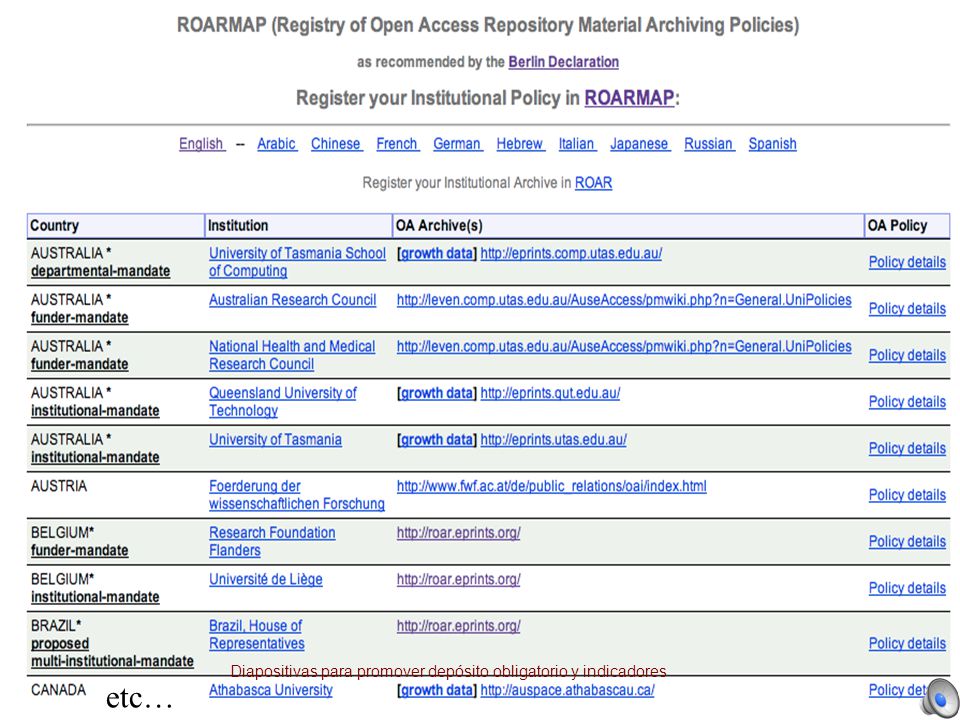The width and height of the screenshot is (960, 720).
Task: Open Brazil, House of Representatives link
Action: click(257, 634)
